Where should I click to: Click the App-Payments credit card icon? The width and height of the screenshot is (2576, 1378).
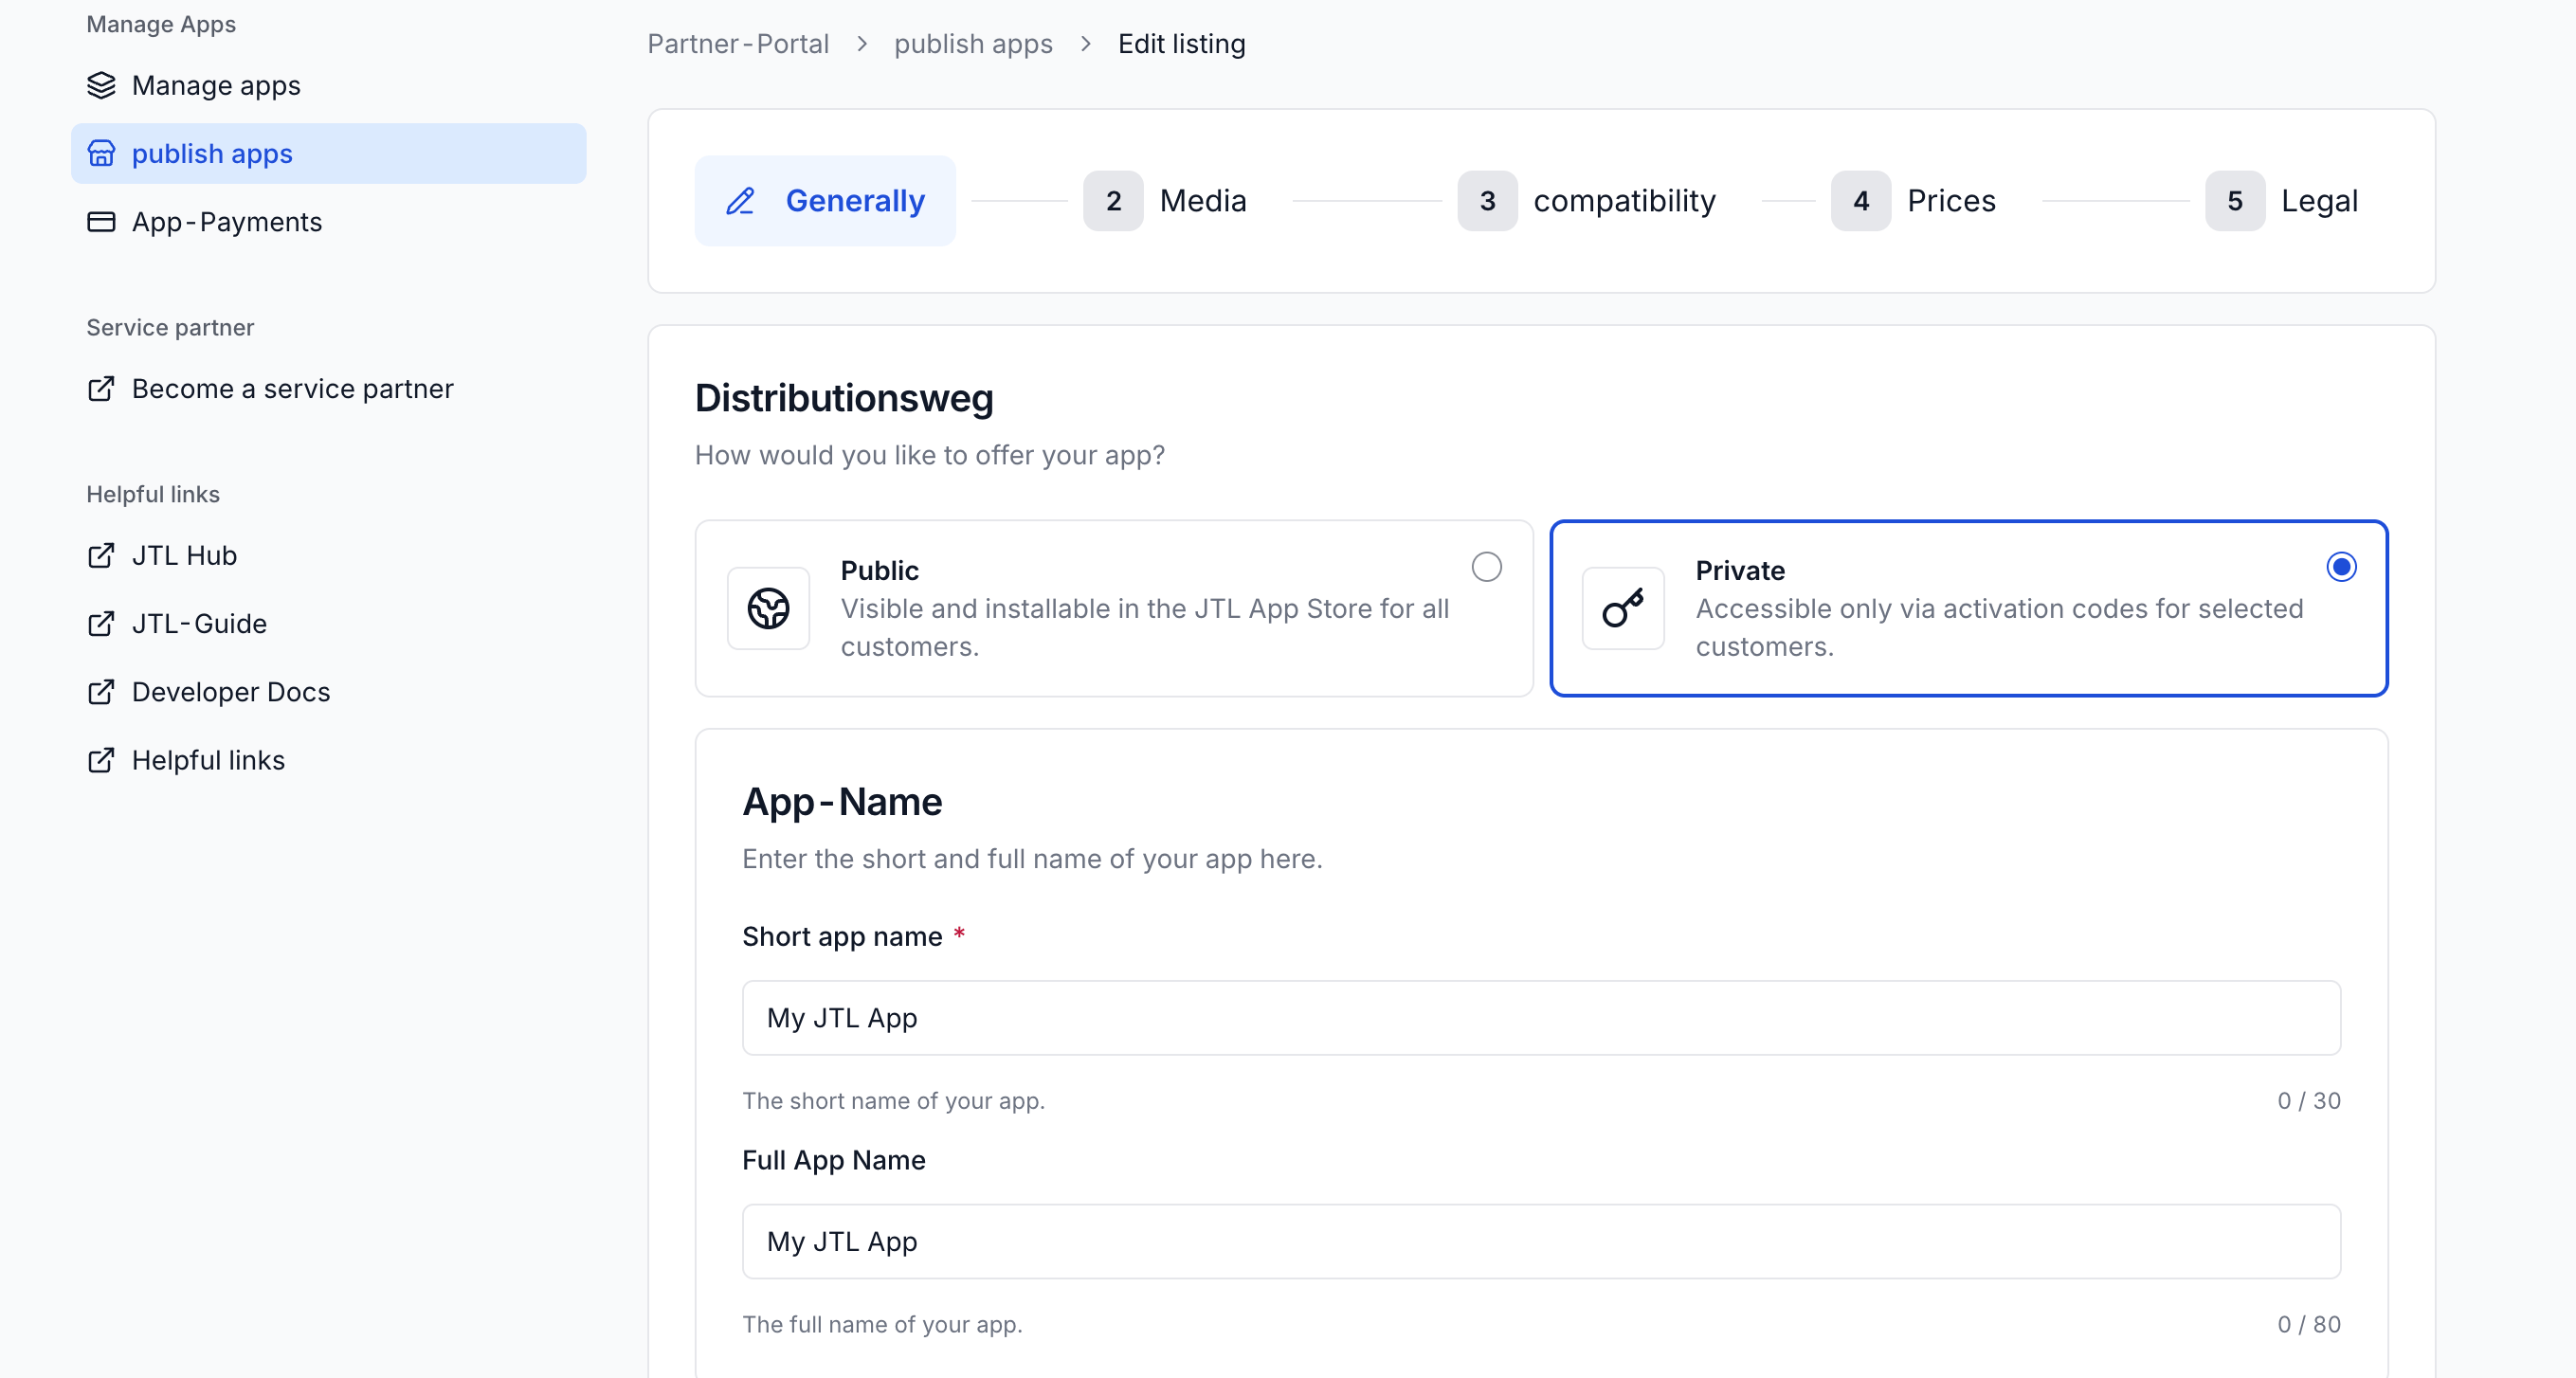(x=101, y=221)
